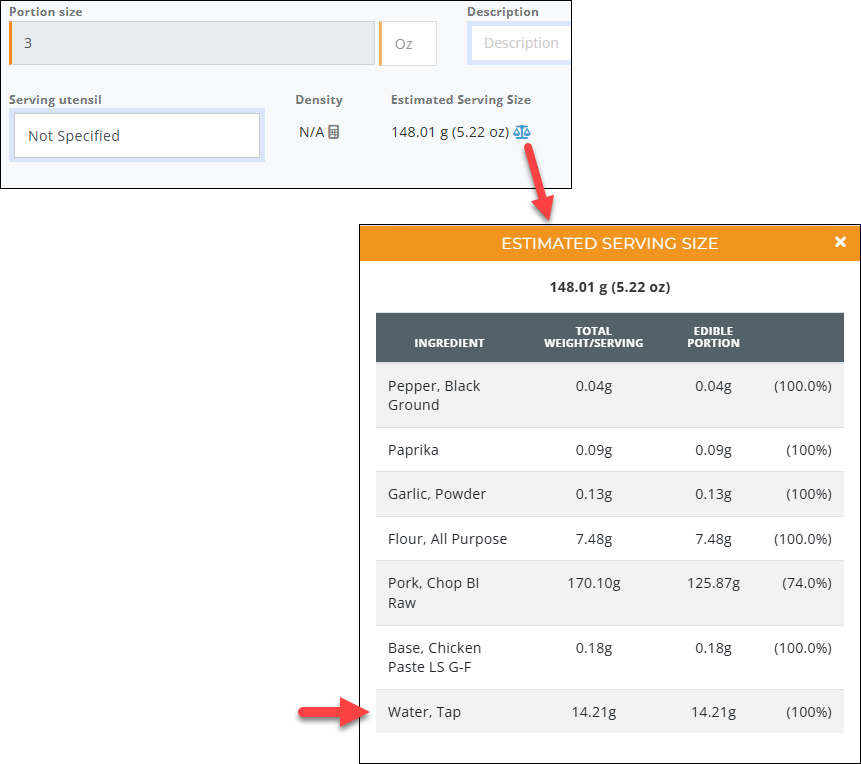Click the Black Pepper total weight 0.04g
Viewport: 861px width, 764px height.
point(594,386)
